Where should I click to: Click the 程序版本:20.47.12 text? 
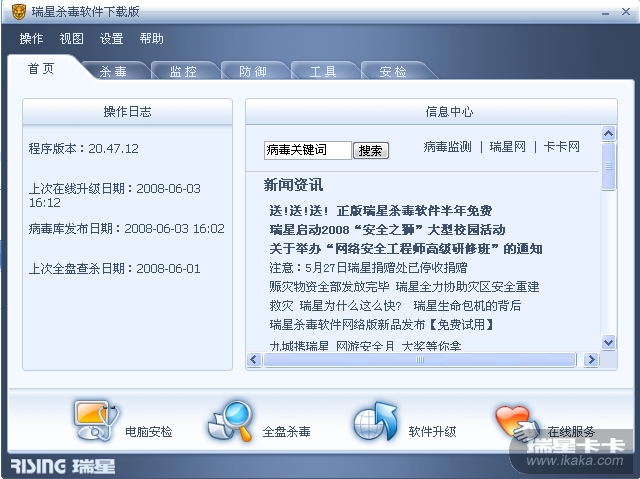click(84, 148)
